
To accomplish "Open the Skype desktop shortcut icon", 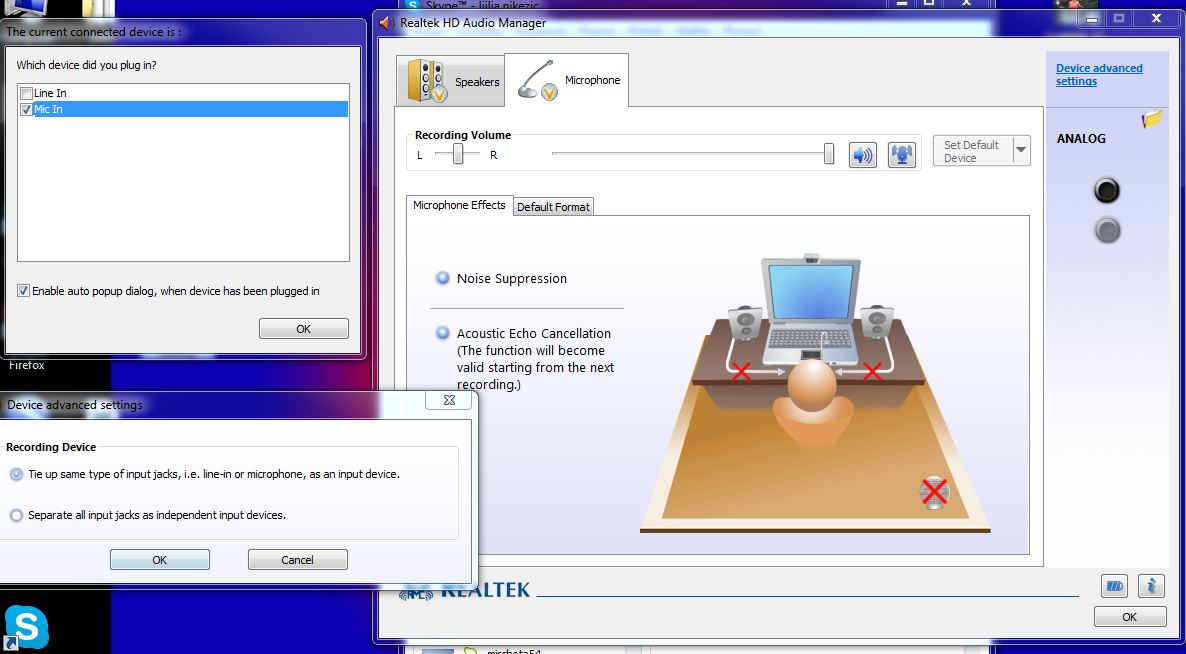I will pos(25,627).
